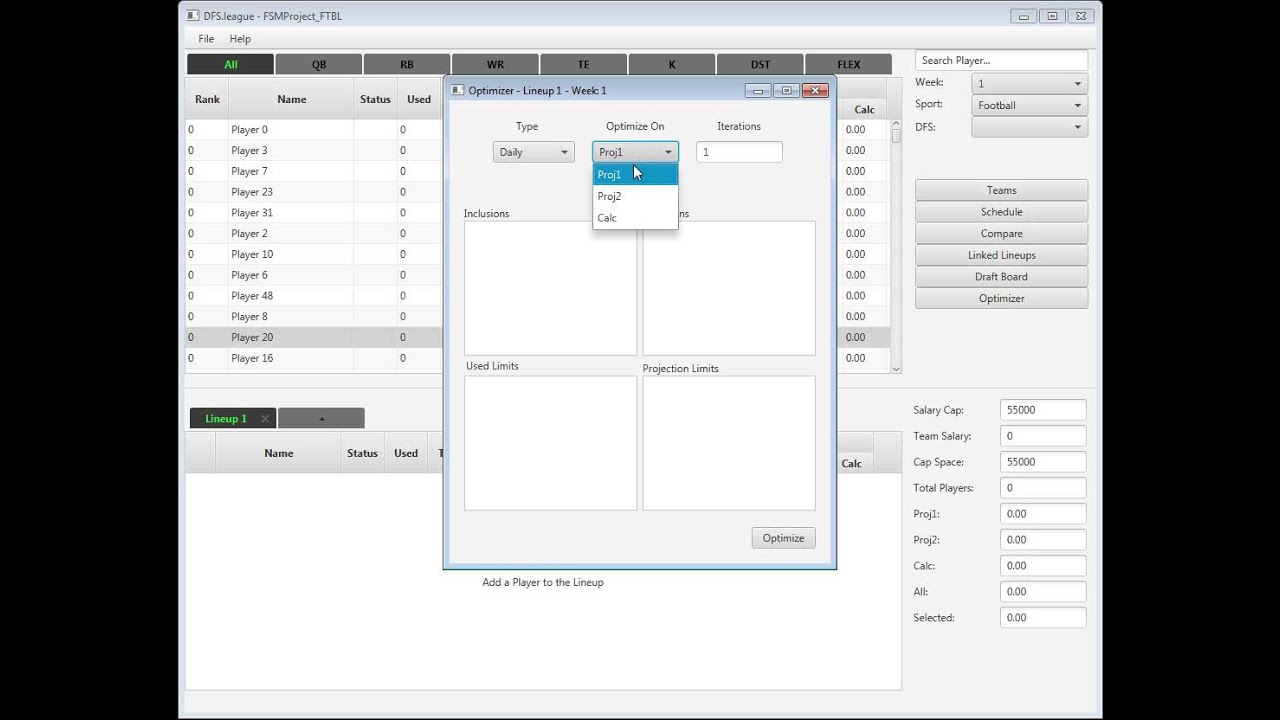Viewport: 1280px width, 720px height.
Task: Click the Used Limits list box
Action: tap(550, 443)
